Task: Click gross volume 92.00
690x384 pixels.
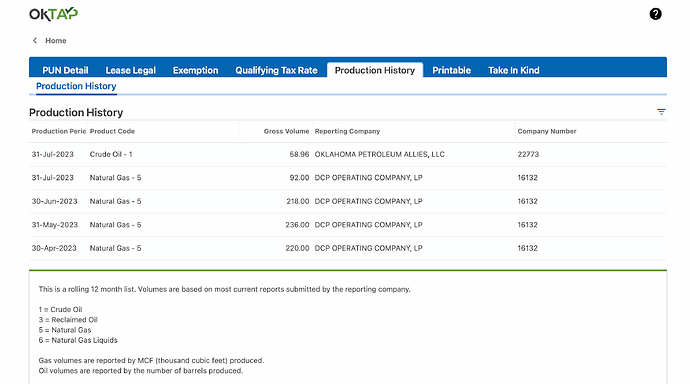Action: click(299, 178)
